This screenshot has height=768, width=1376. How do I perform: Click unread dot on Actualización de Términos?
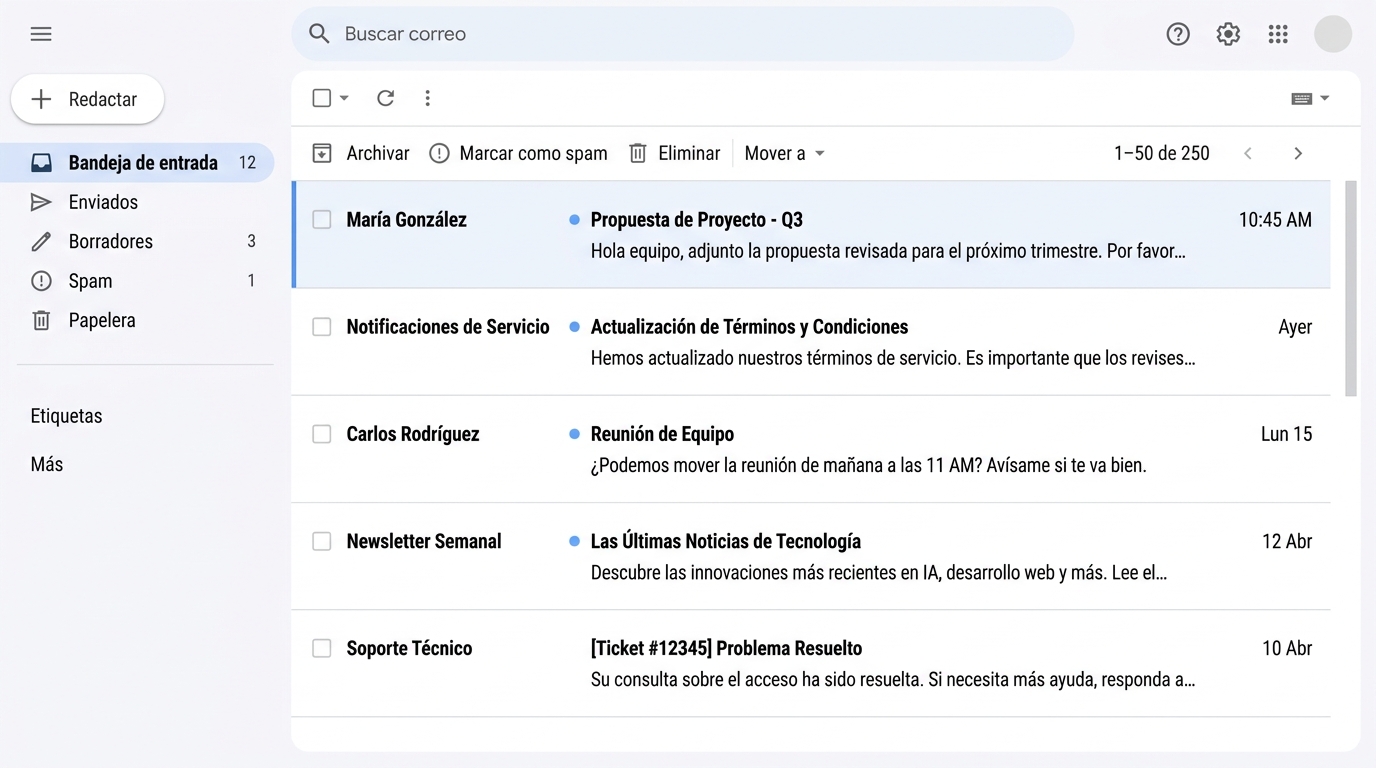click(574, 327)
